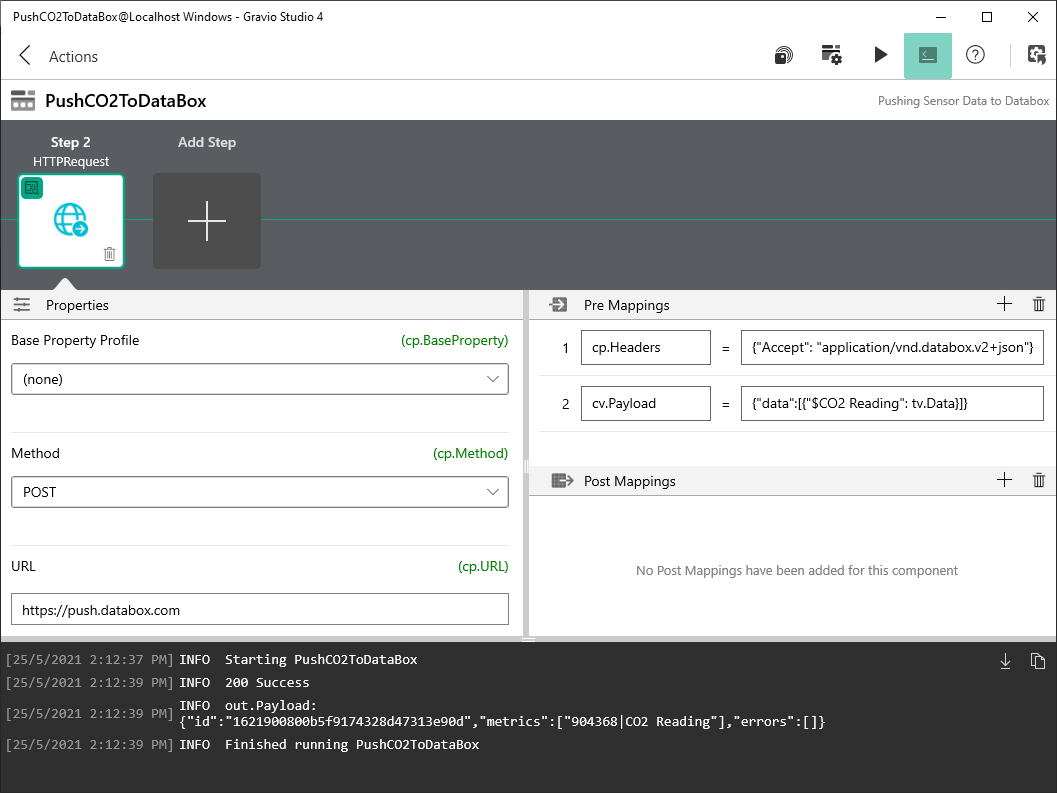Download the log output

[x=1005, y=660]
